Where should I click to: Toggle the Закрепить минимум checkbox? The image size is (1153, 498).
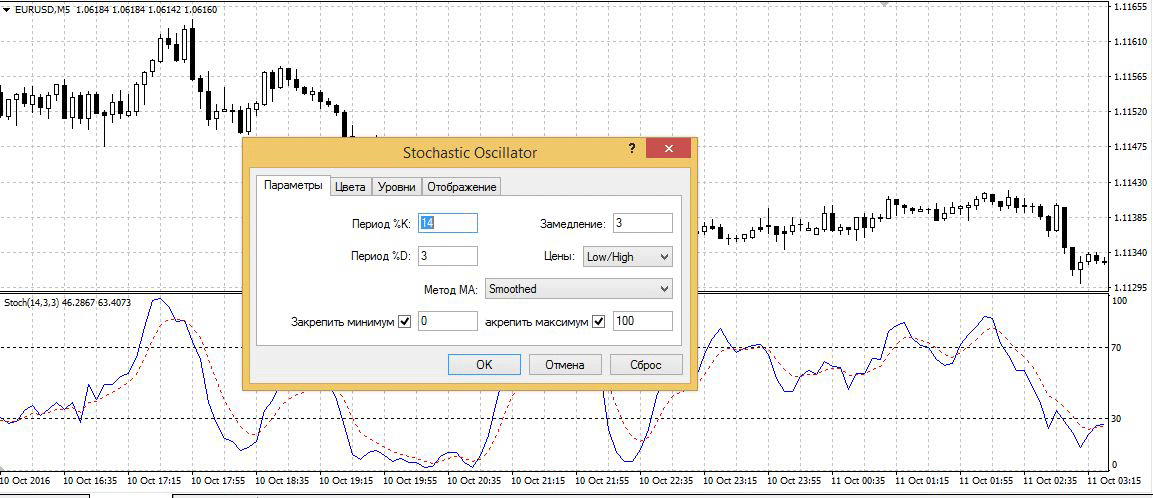pos(405,322)
